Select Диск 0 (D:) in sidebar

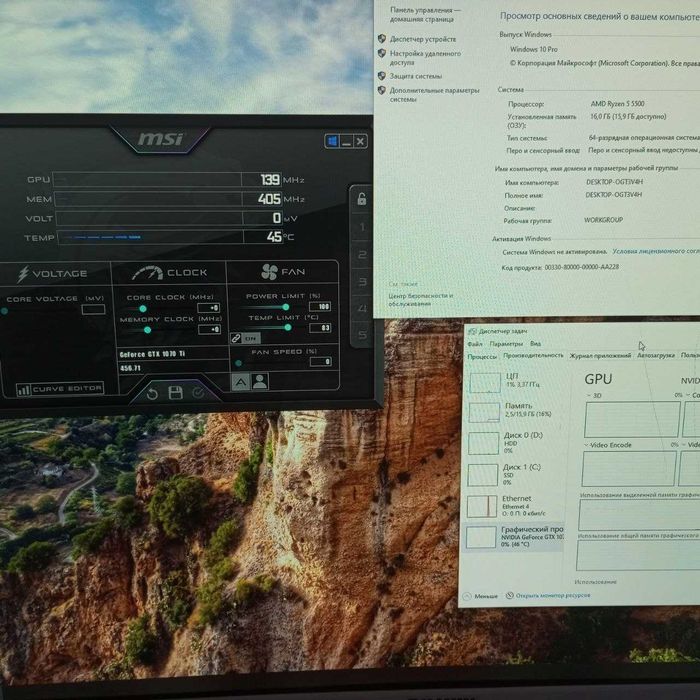tap(516, 442)
